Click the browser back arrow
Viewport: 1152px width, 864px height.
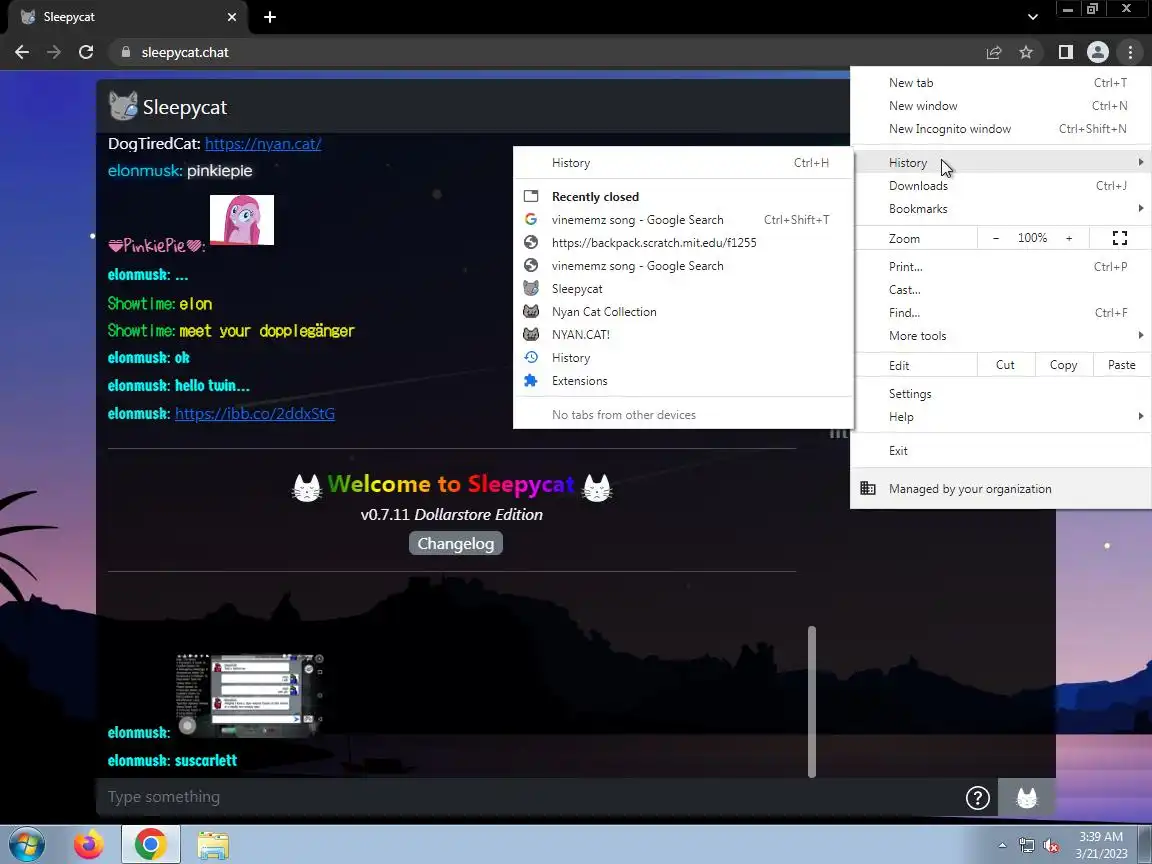pos(22,52)
